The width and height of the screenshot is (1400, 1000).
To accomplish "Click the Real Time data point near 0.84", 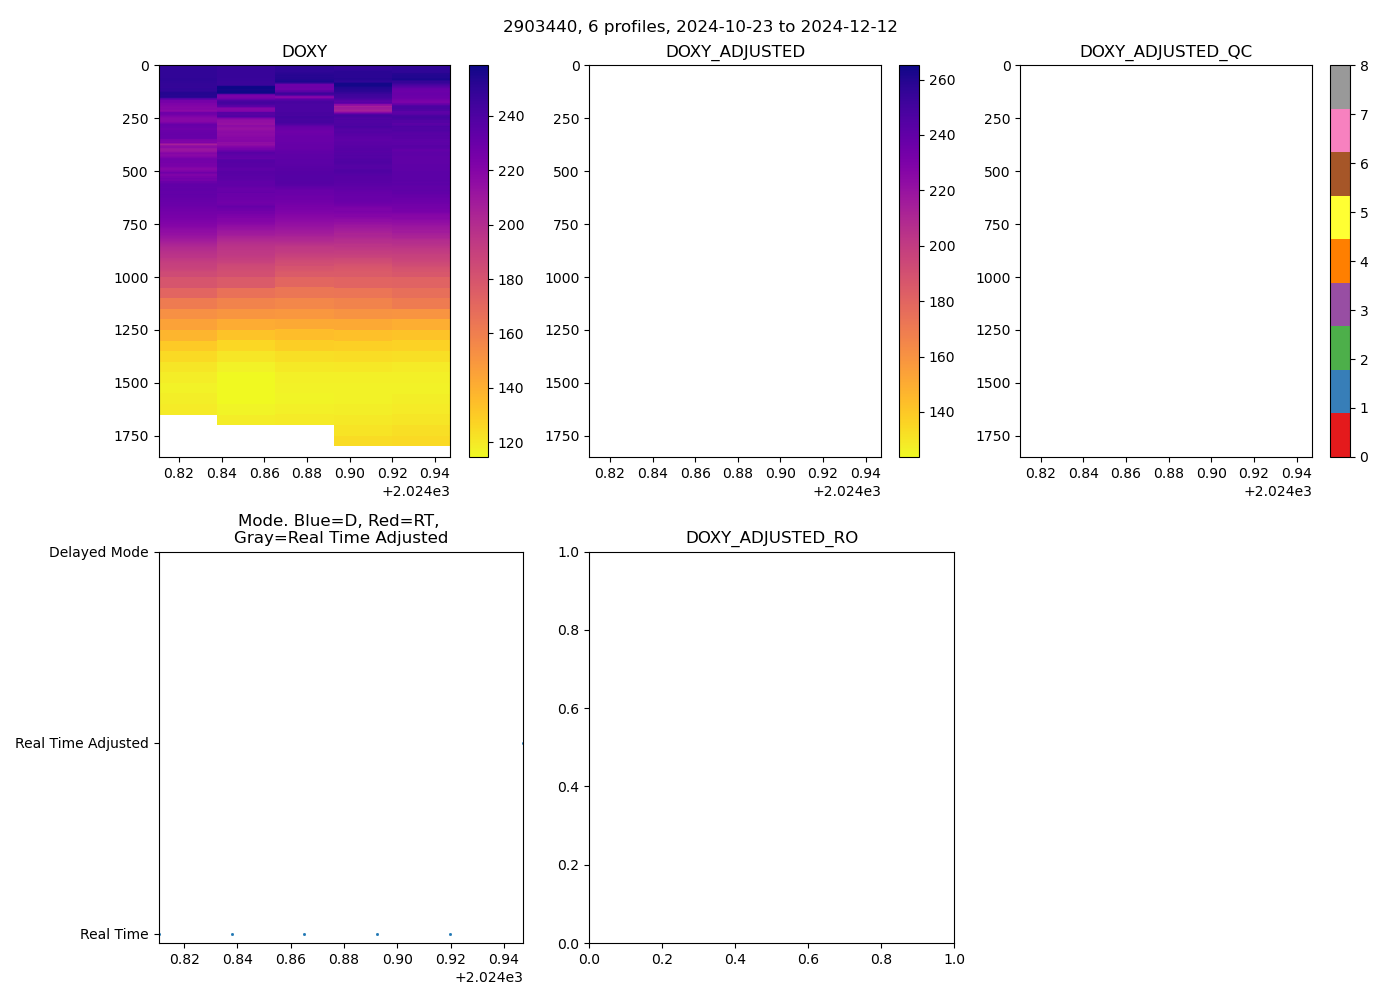I will (x=232, y=934).
